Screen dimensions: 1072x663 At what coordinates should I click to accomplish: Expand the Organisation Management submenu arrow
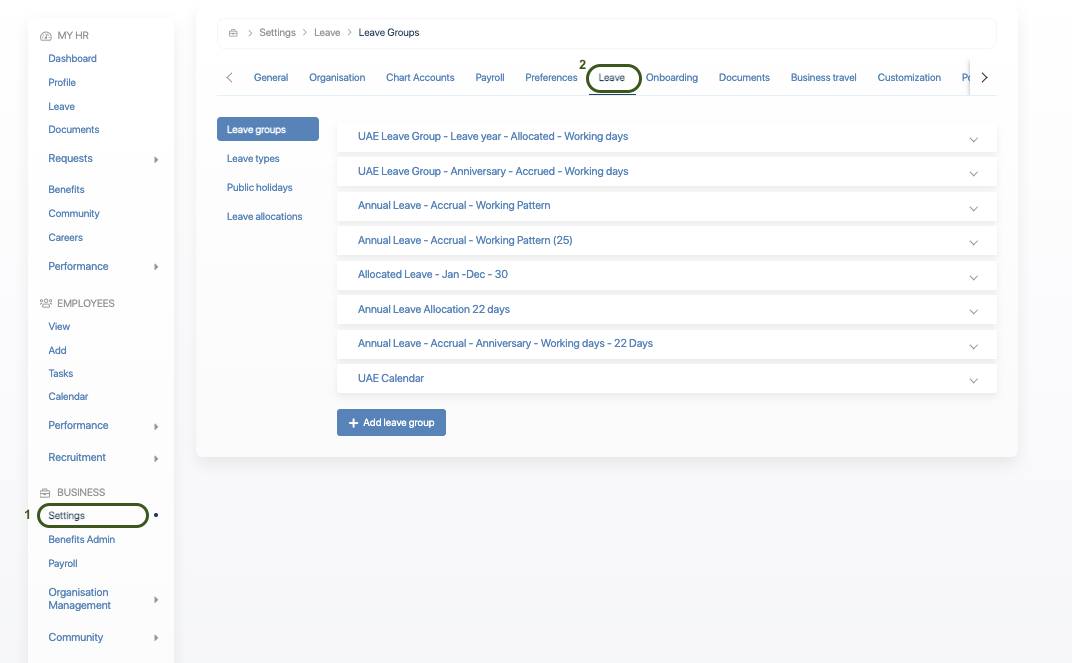tap(156, 600)
